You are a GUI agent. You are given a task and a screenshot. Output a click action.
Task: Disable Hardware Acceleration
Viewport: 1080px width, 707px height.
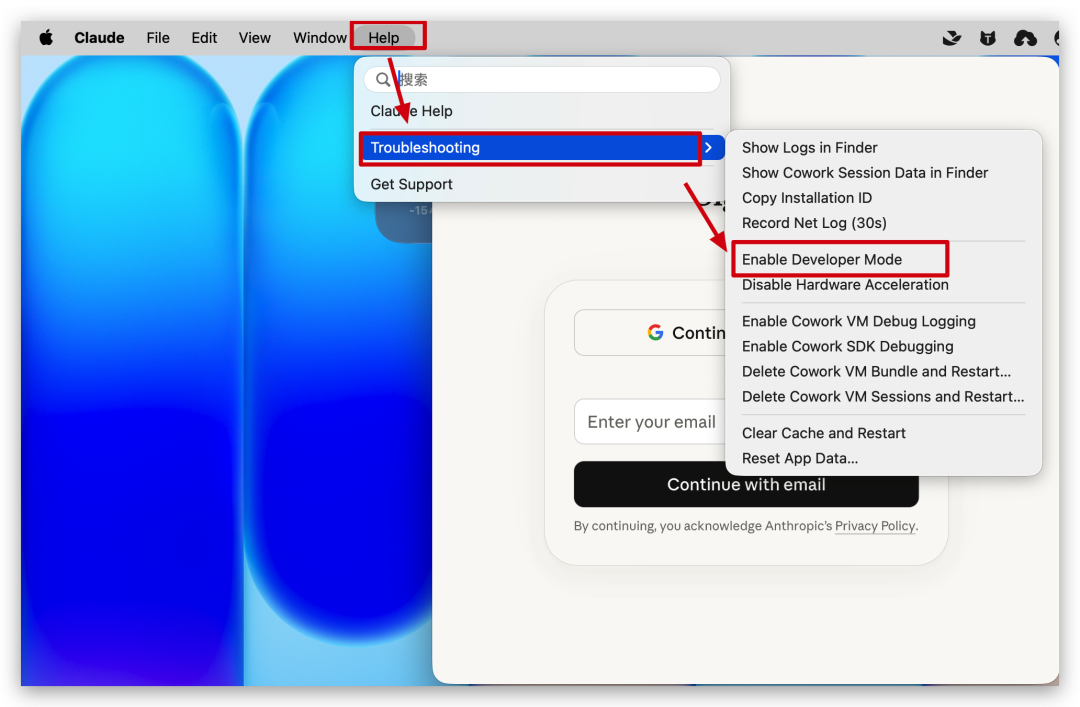844,285
